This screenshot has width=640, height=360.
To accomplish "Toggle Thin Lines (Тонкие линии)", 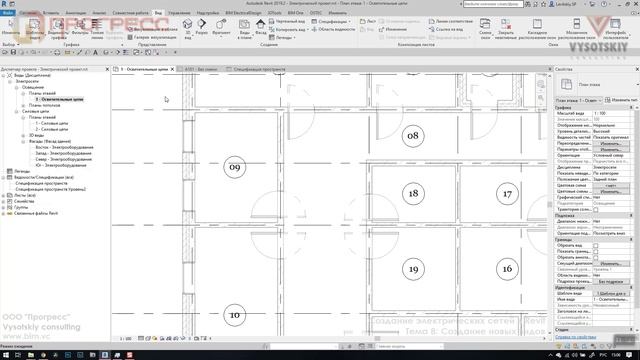I will pos(97,29).
